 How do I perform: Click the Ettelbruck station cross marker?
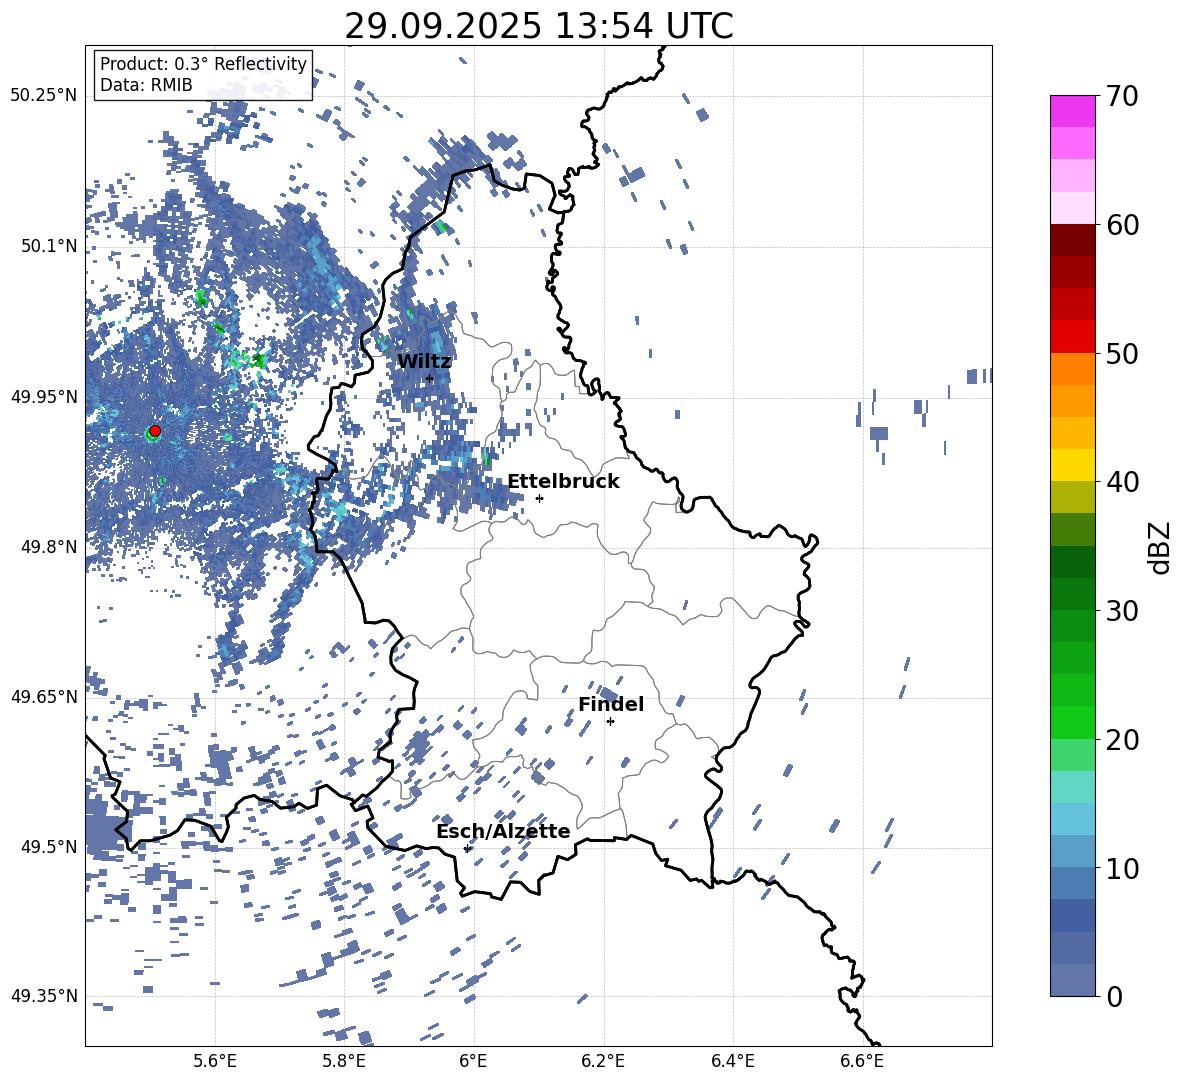click(539, 498)
